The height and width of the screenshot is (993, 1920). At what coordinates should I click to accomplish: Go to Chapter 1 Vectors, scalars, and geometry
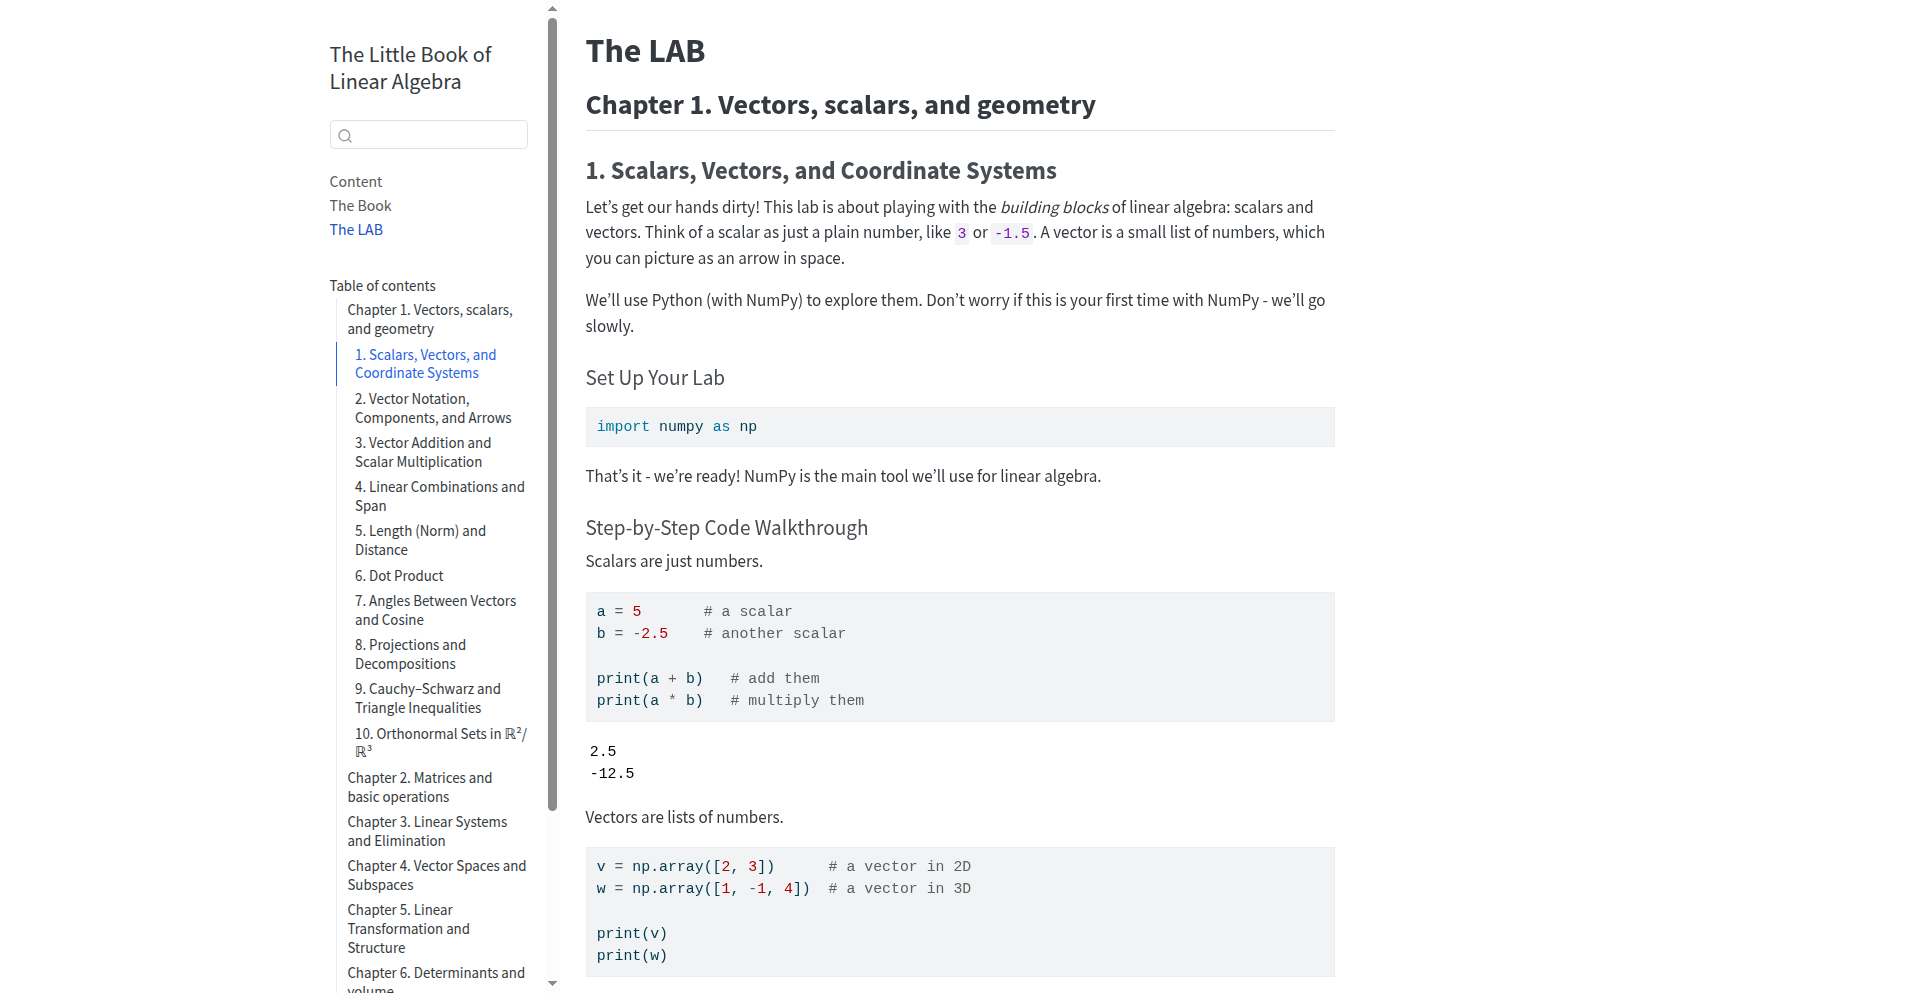pos(430,319)
